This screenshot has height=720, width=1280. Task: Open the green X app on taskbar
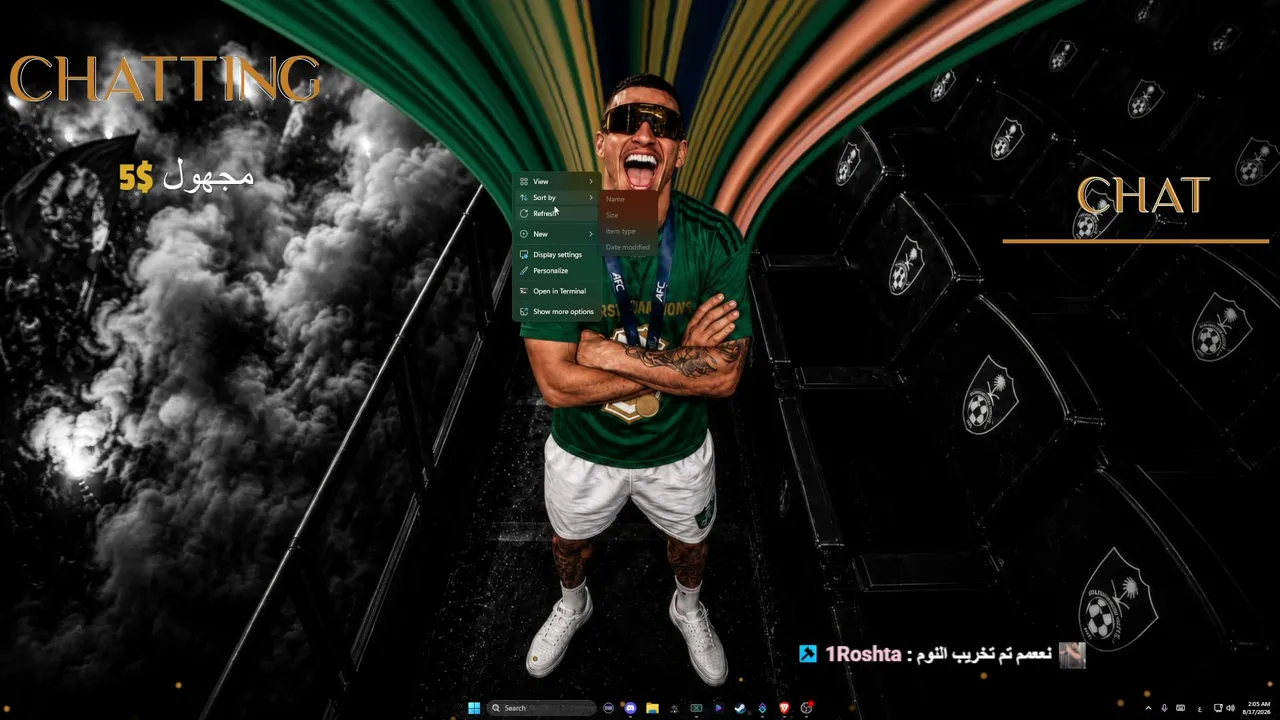click(696, 708)
